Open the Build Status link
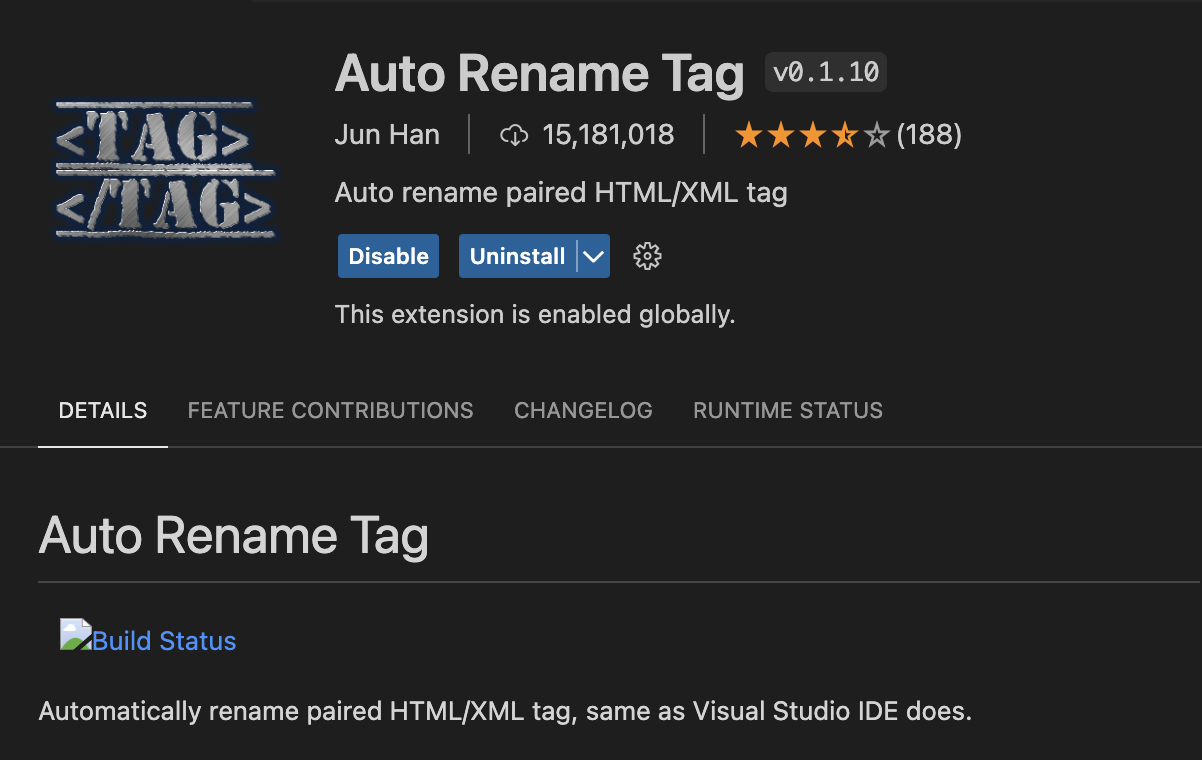This screenshot has height=760, width=1202. click(163, 640)
